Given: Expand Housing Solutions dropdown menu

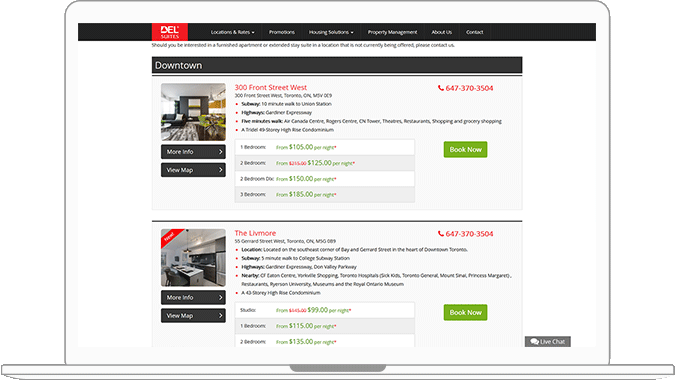Looking at the screenshot, I should [x=331, y=32].
